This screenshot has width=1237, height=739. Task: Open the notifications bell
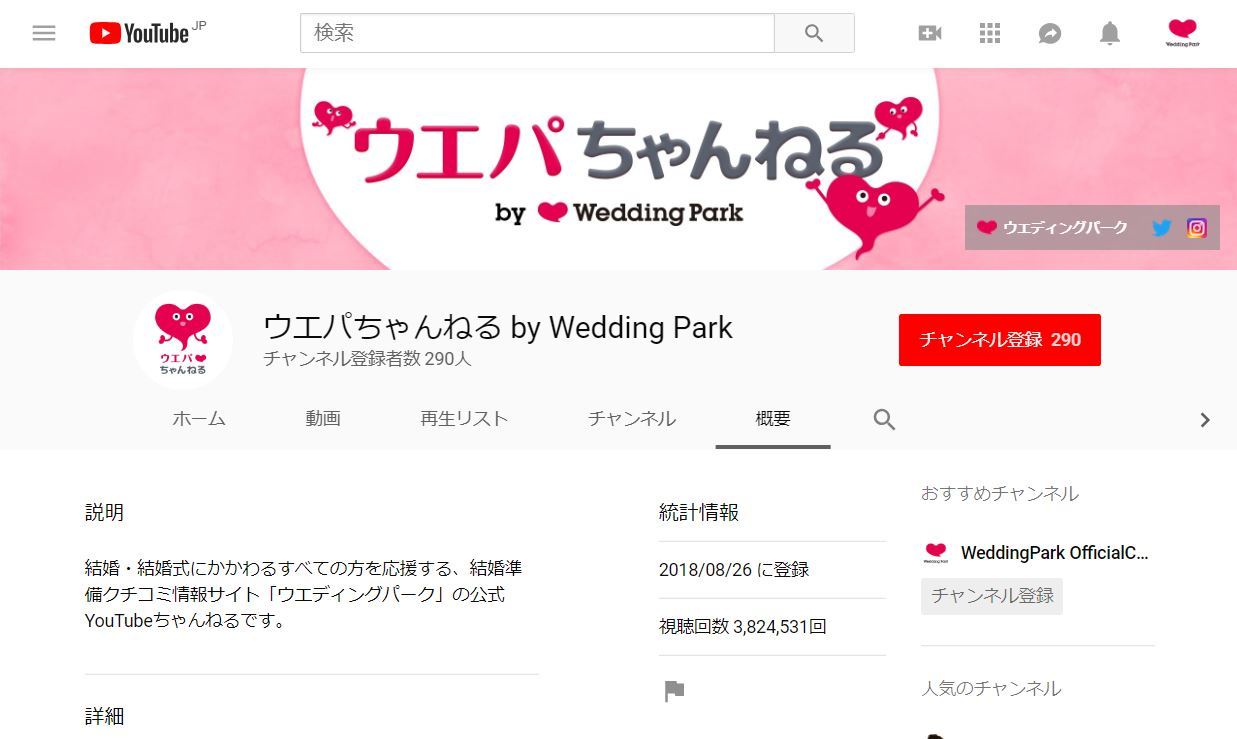pos(1110,33)
